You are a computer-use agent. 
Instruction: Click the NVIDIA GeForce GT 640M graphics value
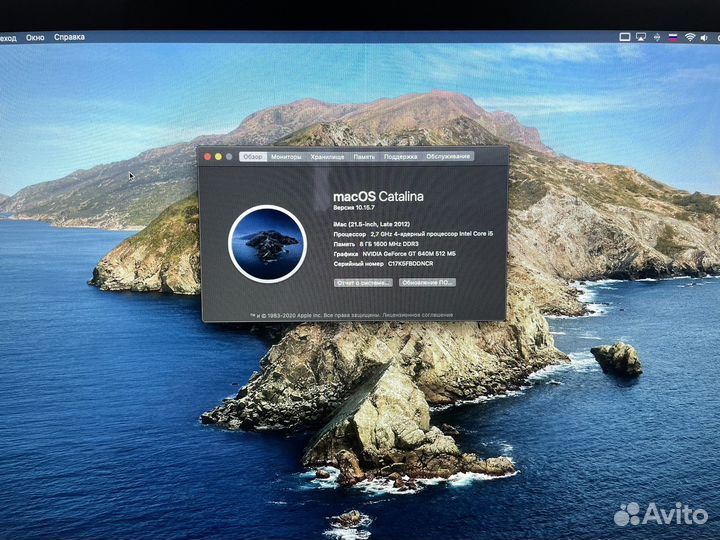(x=409, y=253)
